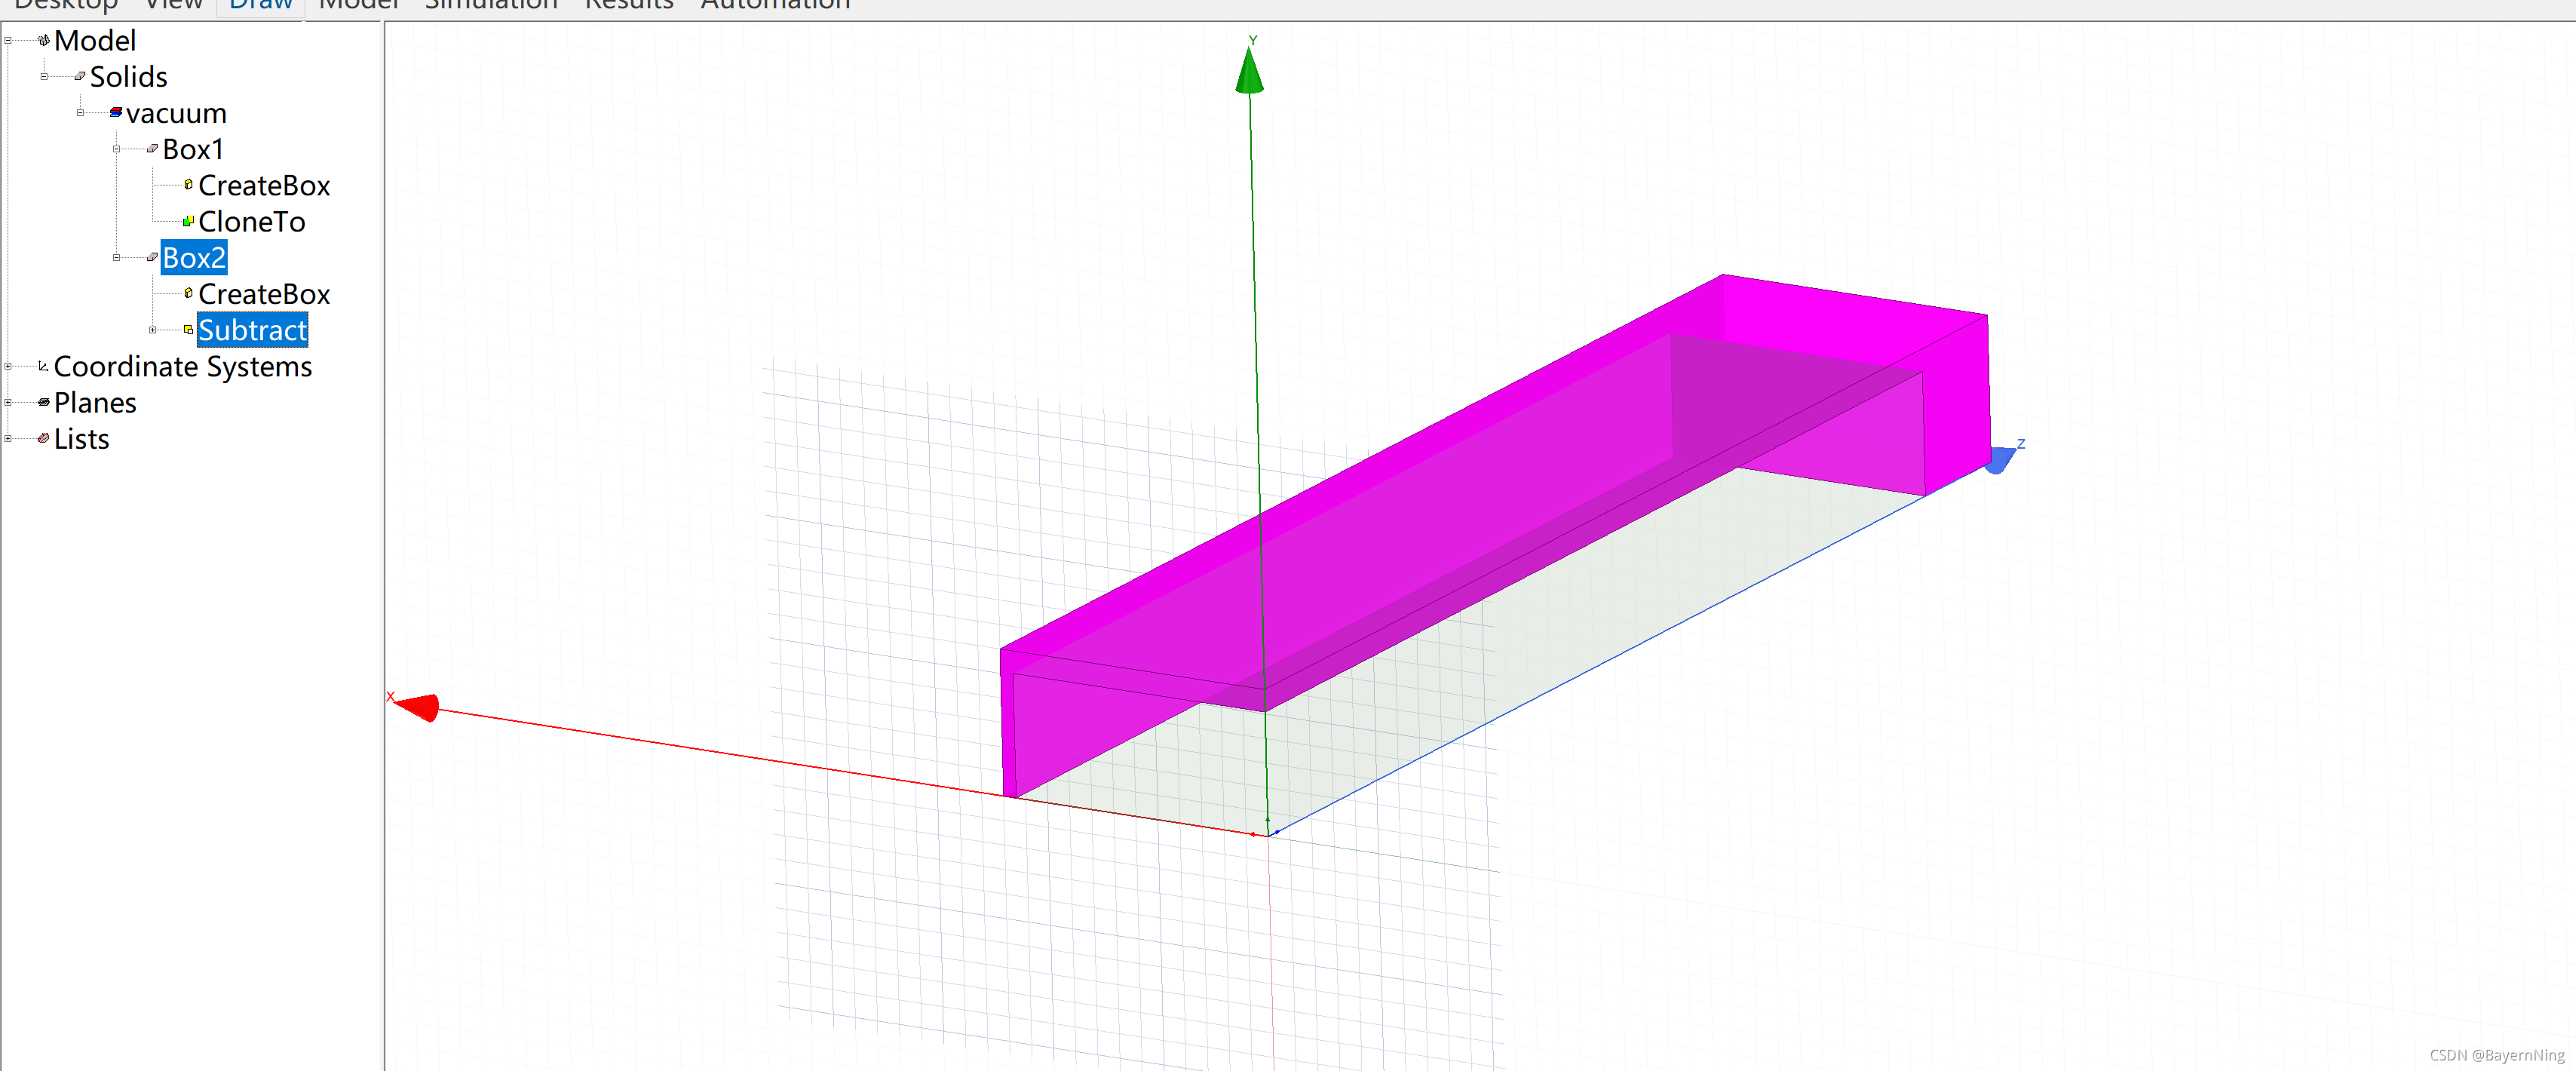Open the Desktop ribbon tab
Viewport: 2576px width, 1071px height.
[66, 5]
